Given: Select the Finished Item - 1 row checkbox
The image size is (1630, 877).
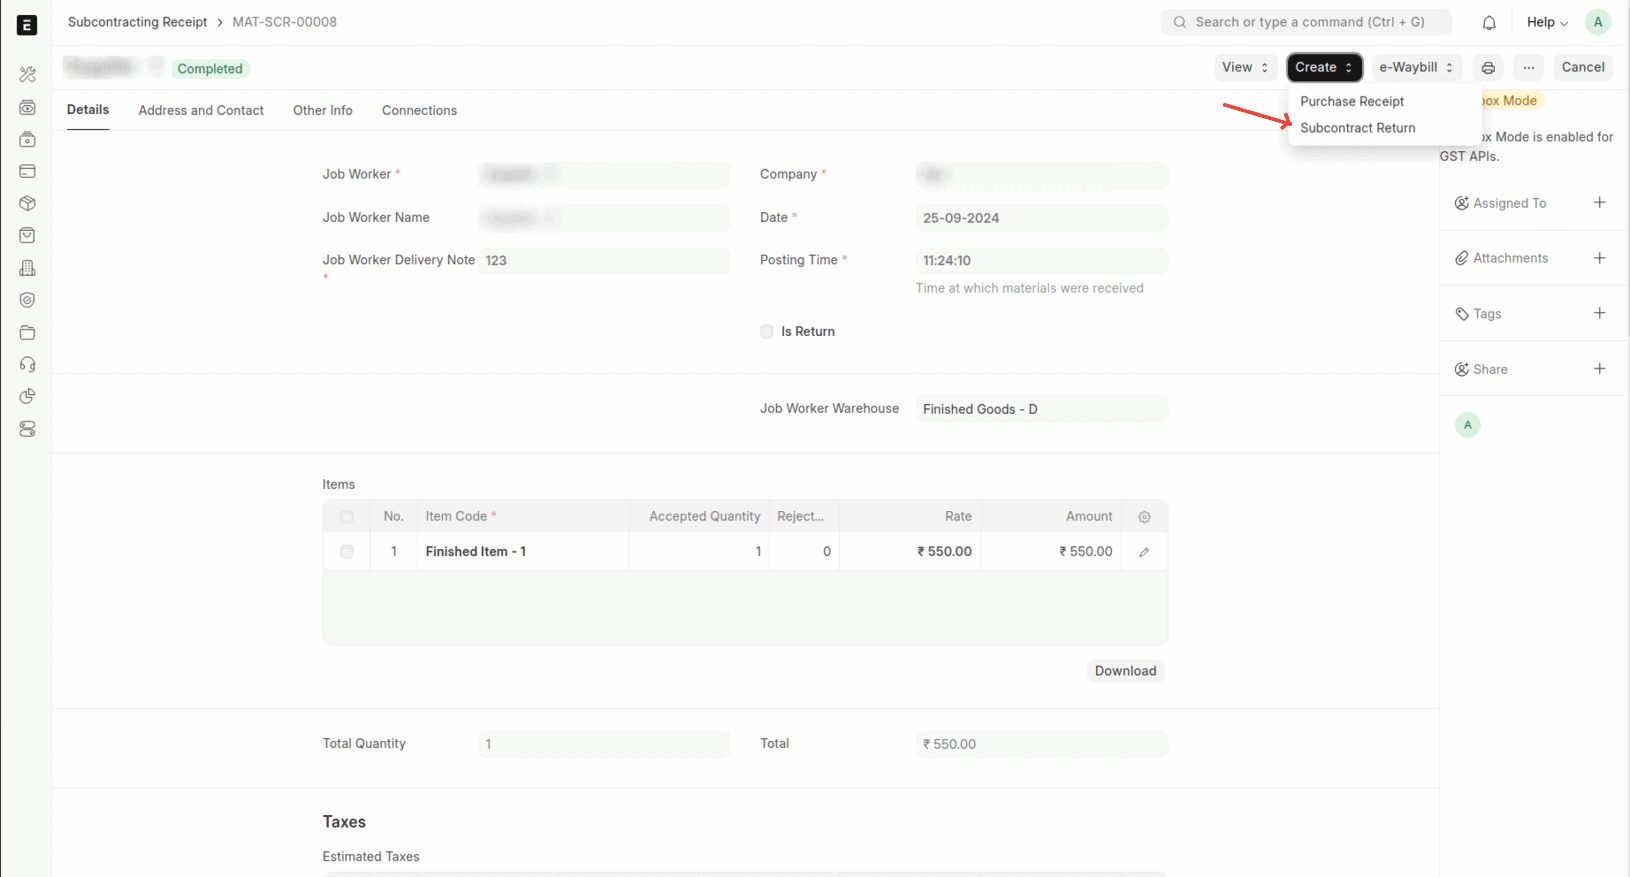Looking at the screenshot, I should click(347, 552).
